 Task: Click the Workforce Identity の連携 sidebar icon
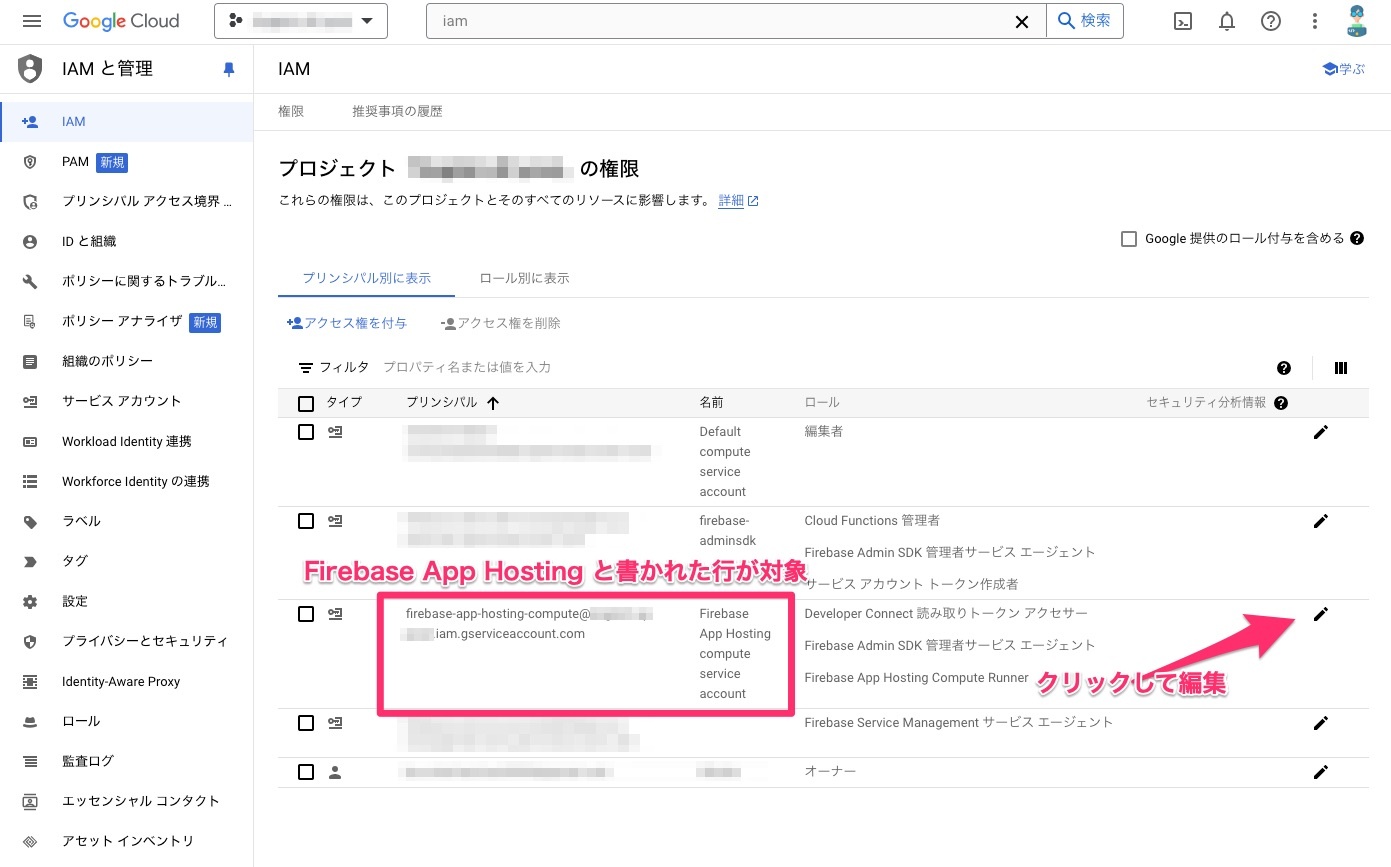(30, 481)
